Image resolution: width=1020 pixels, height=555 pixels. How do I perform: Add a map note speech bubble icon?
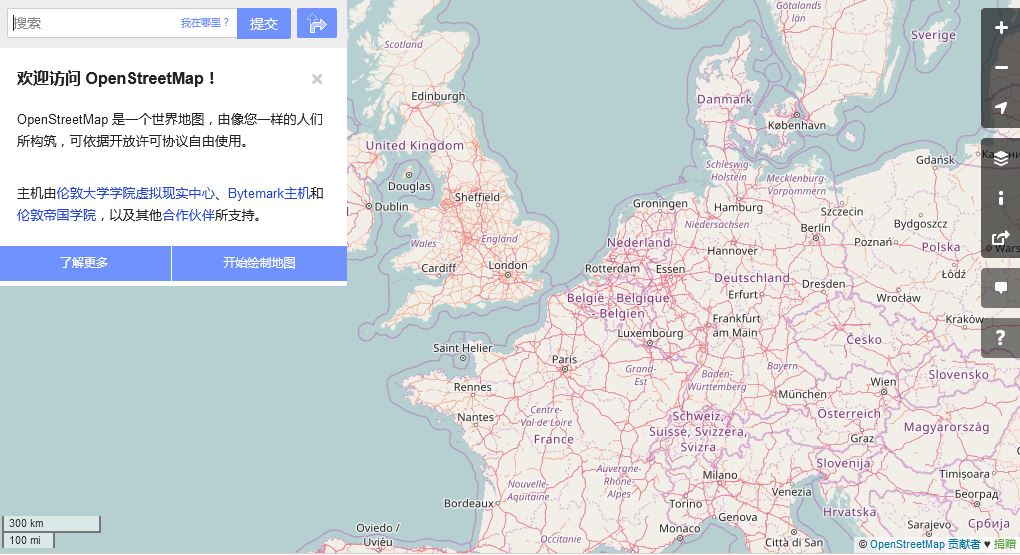pos(1000,288)
